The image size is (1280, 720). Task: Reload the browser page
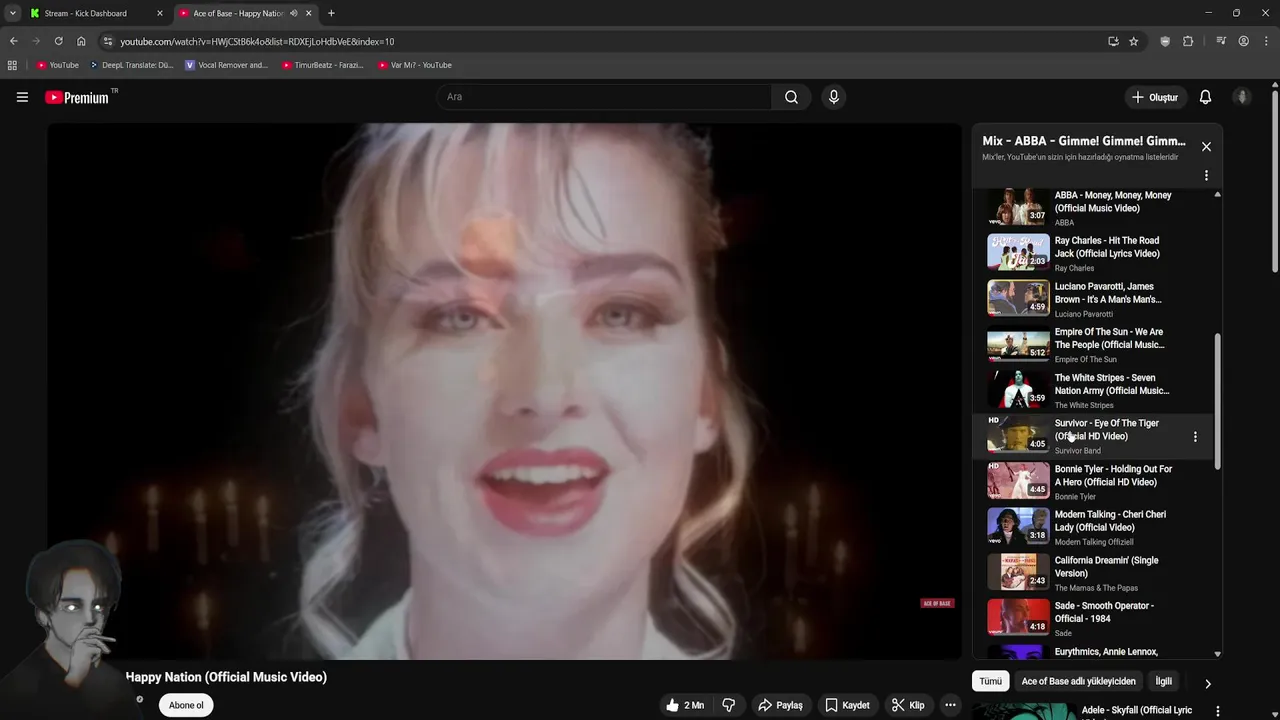tap(58, 41)
